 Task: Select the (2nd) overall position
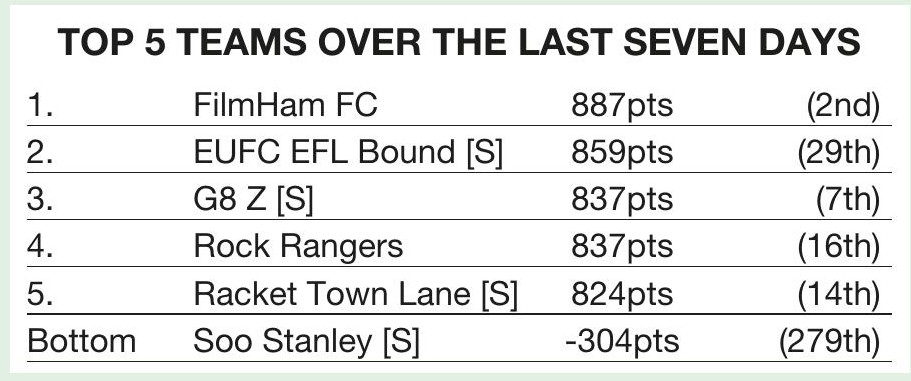843,106
